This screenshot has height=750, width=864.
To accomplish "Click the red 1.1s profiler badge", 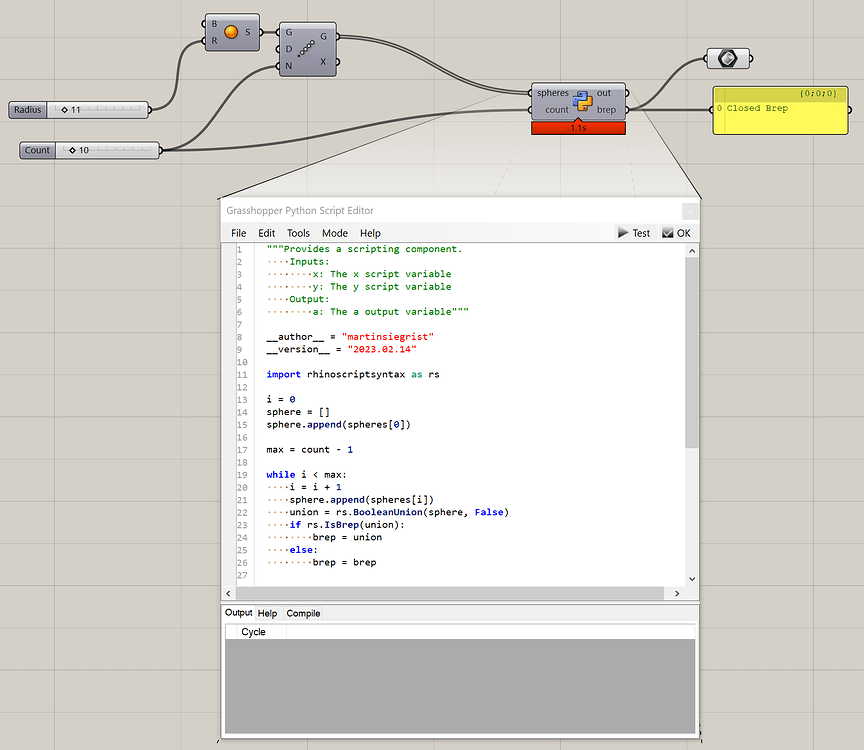I will coord(579,128).
